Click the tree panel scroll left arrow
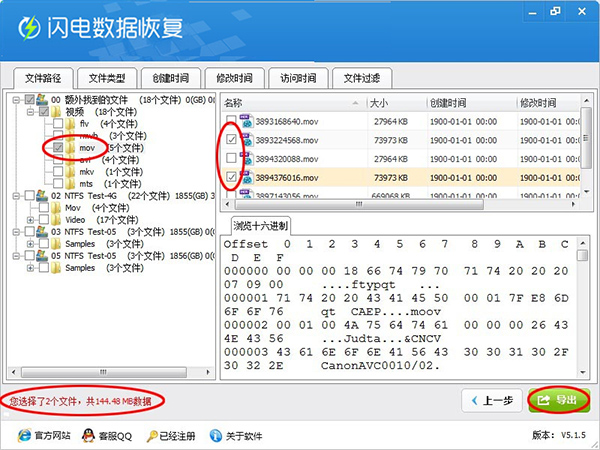The height and width of the screenshot is (450, 600). (x=13, y=372)
